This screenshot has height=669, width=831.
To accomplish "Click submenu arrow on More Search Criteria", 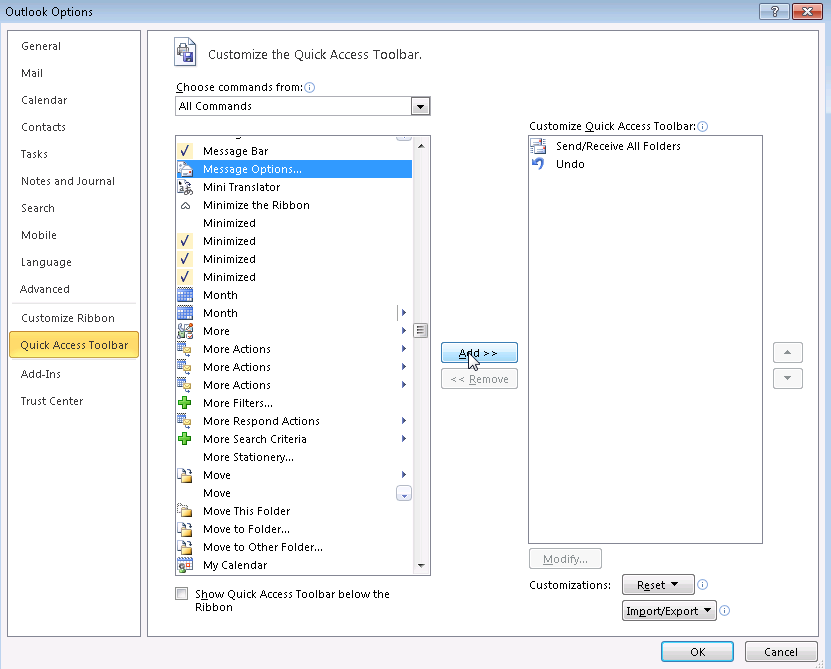I will [404, 439].
